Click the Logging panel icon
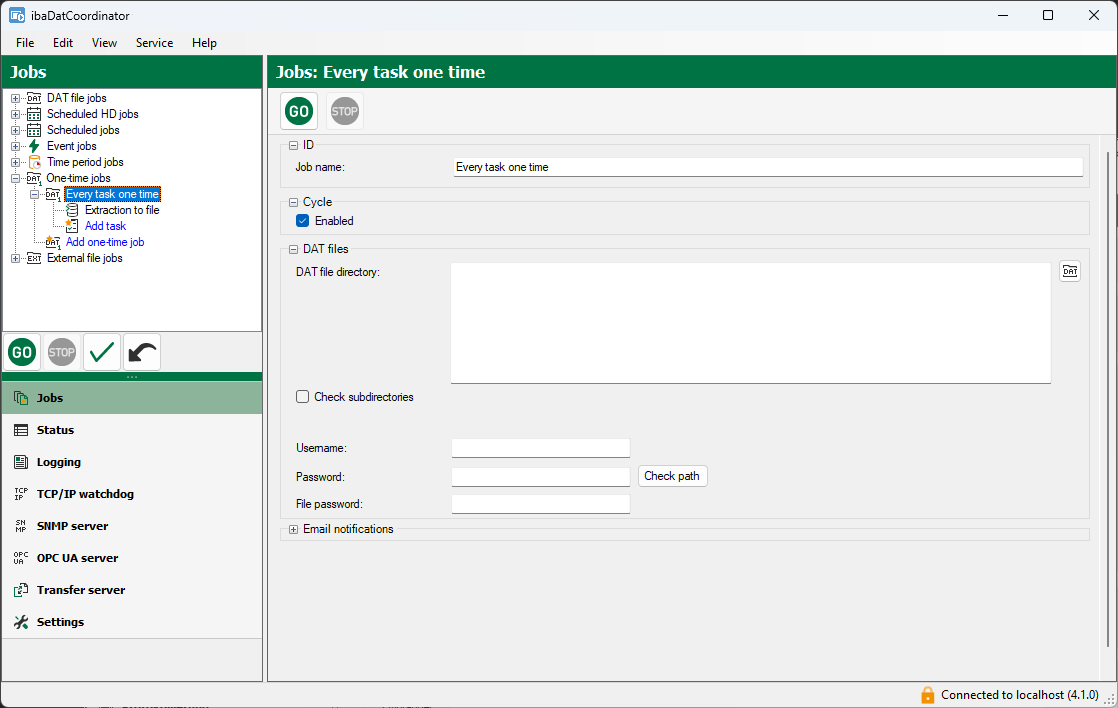1118x708 pixels. coord(21,462)
